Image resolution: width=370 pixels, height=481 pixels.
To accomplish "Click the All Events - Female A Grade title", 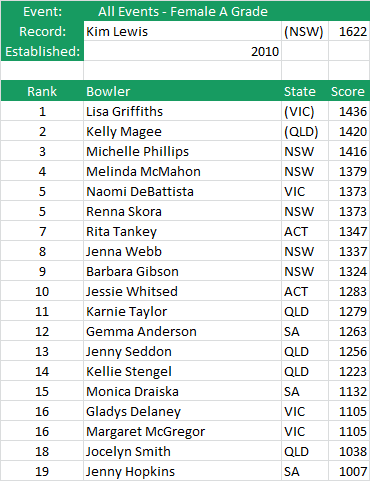I will (x=183, y=11).
